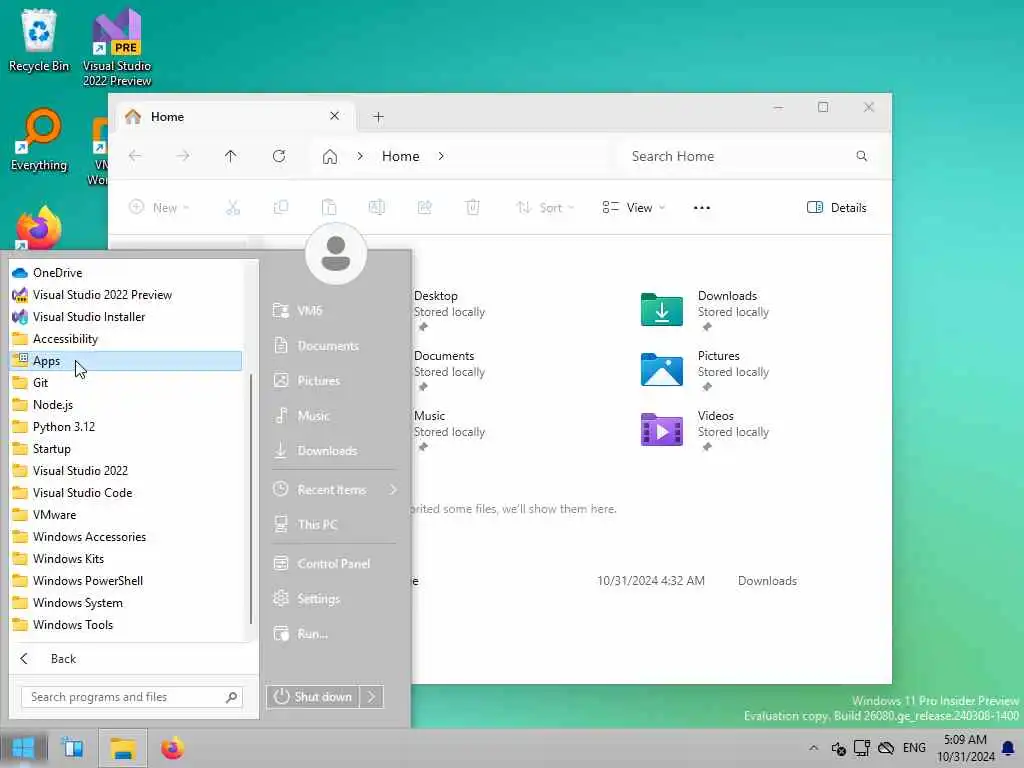The height and width of the screenshot is (768, 1024).
Task: Open the New dropdown in File Explorer
Action: pyautogui.click(x=159, y=208)
